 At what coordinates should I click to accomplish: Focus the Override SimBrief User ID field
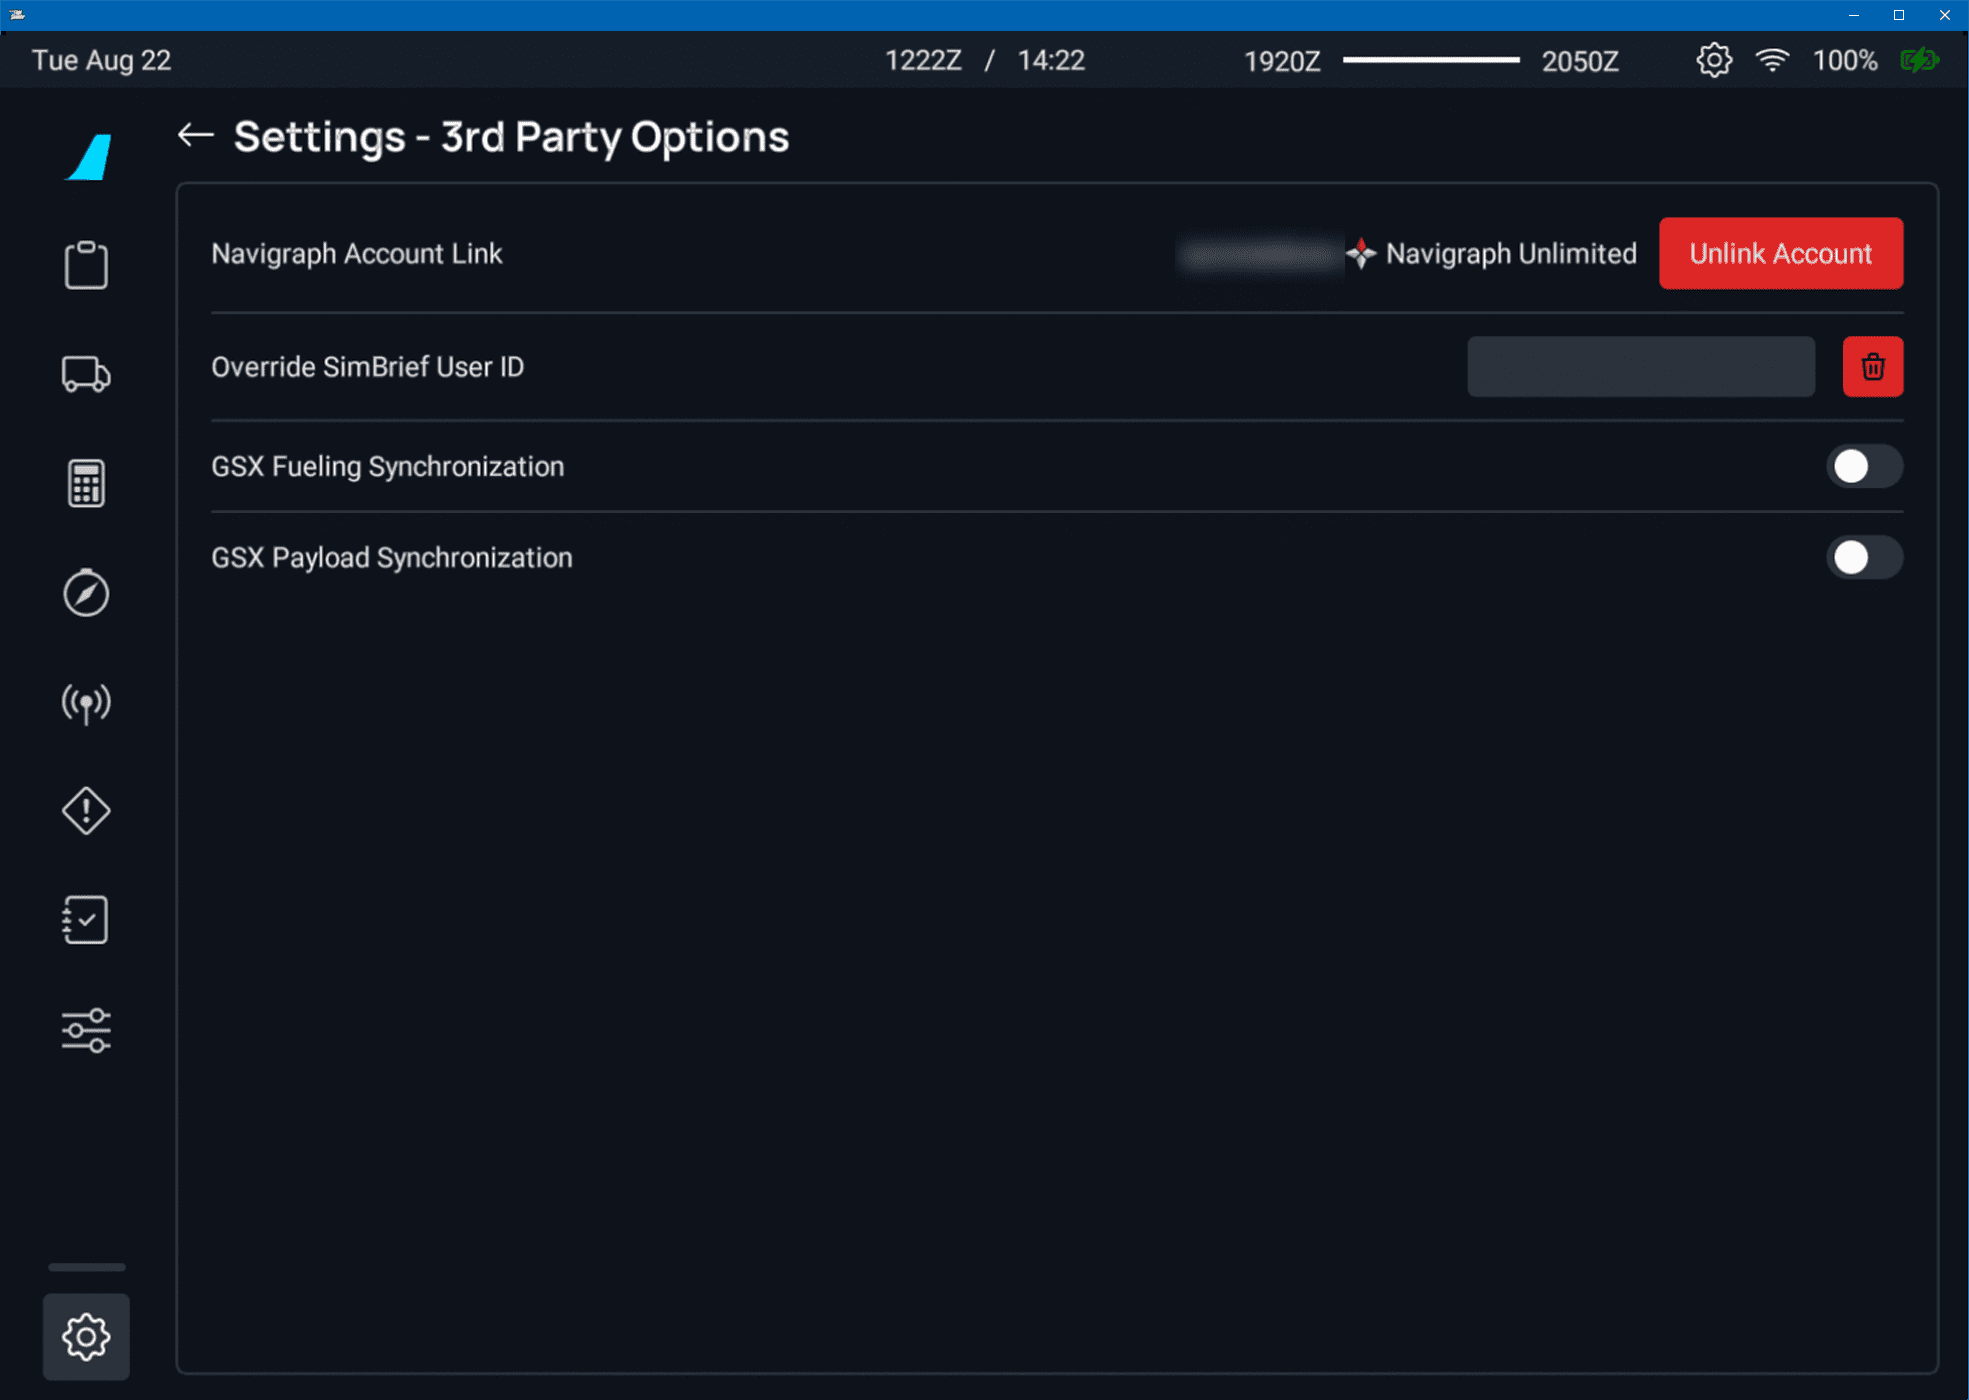pyautogui.click(x=1640, y=367)
